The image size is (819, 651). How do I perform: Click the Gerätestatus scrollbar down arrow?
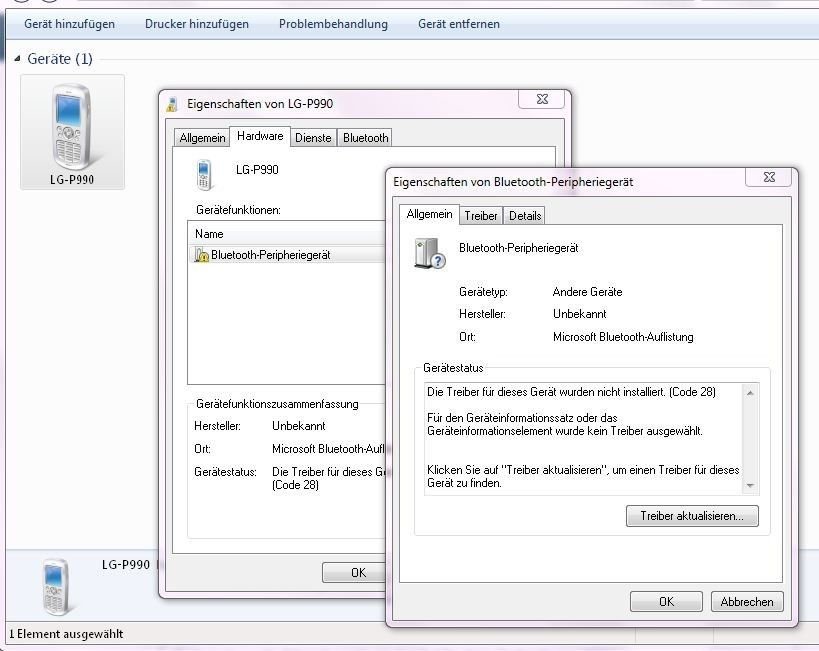click(750, 486)
